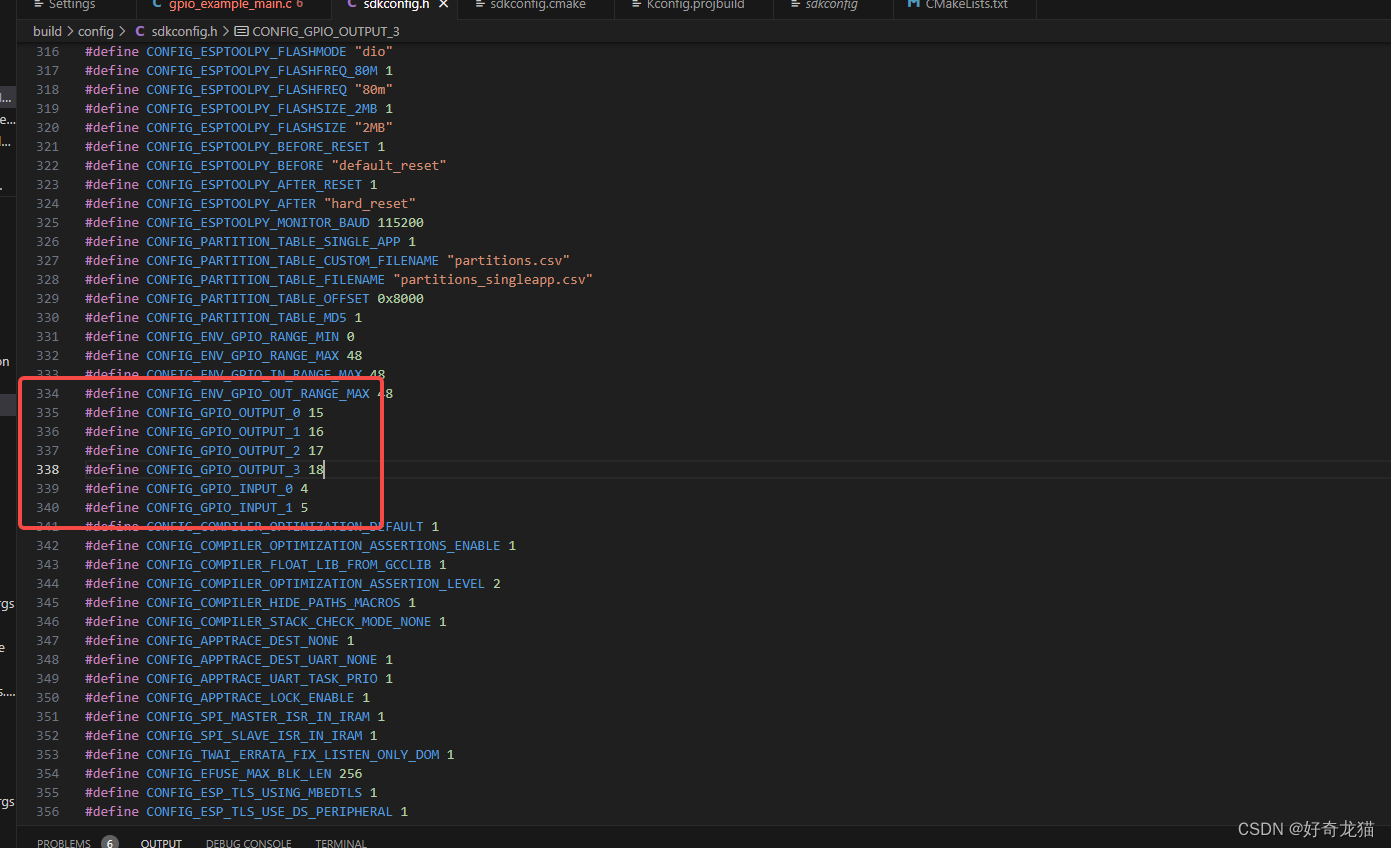Screen dimensions: 1391x848
Task: Click line number 356 in the gutter
Action: (48, 811)
